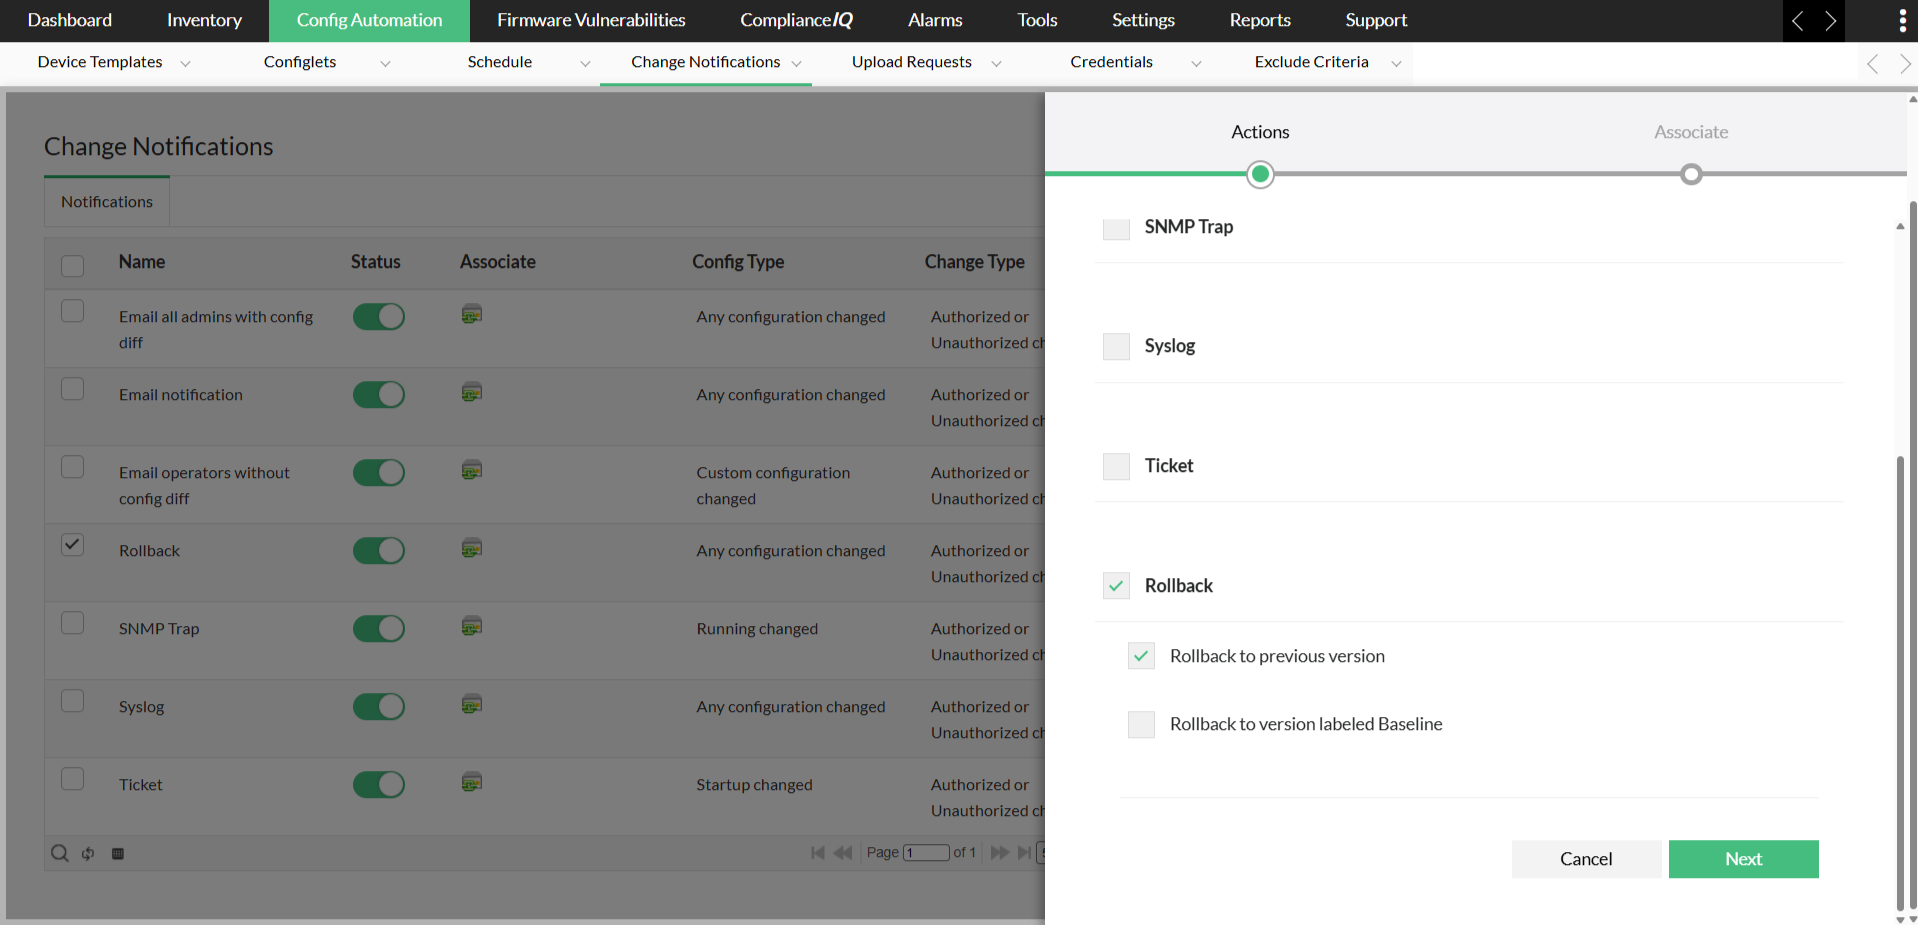Enable the Syslog action checkbox
The width and height of the screenshot is (1918, 925).
pos(1116,346)
